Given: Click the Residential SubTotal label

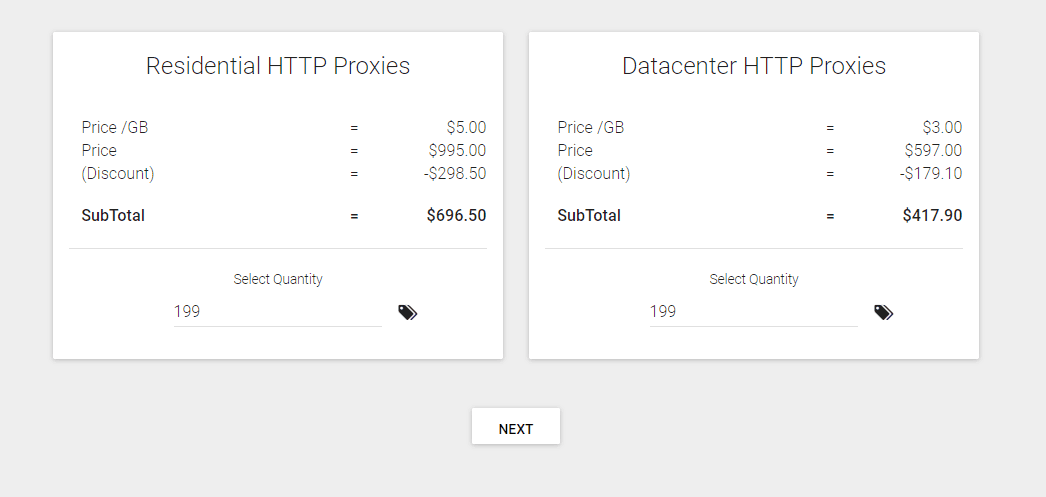Looking at the screenshot, I should (x=113, y=215).
